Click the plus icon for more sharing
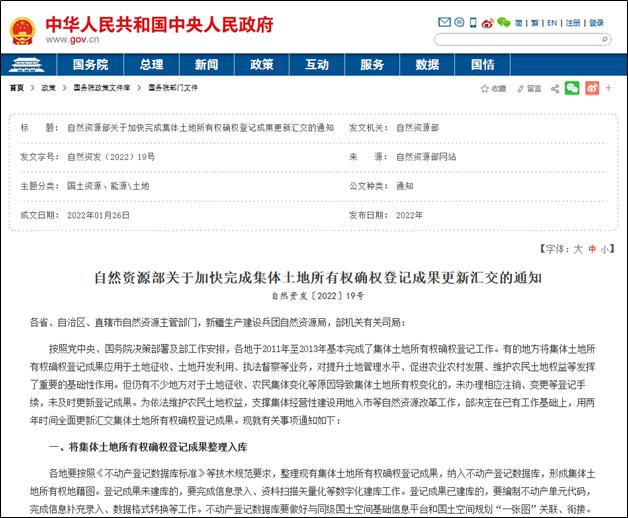Screen dimensions: 628x518 [x=608, y=88]
